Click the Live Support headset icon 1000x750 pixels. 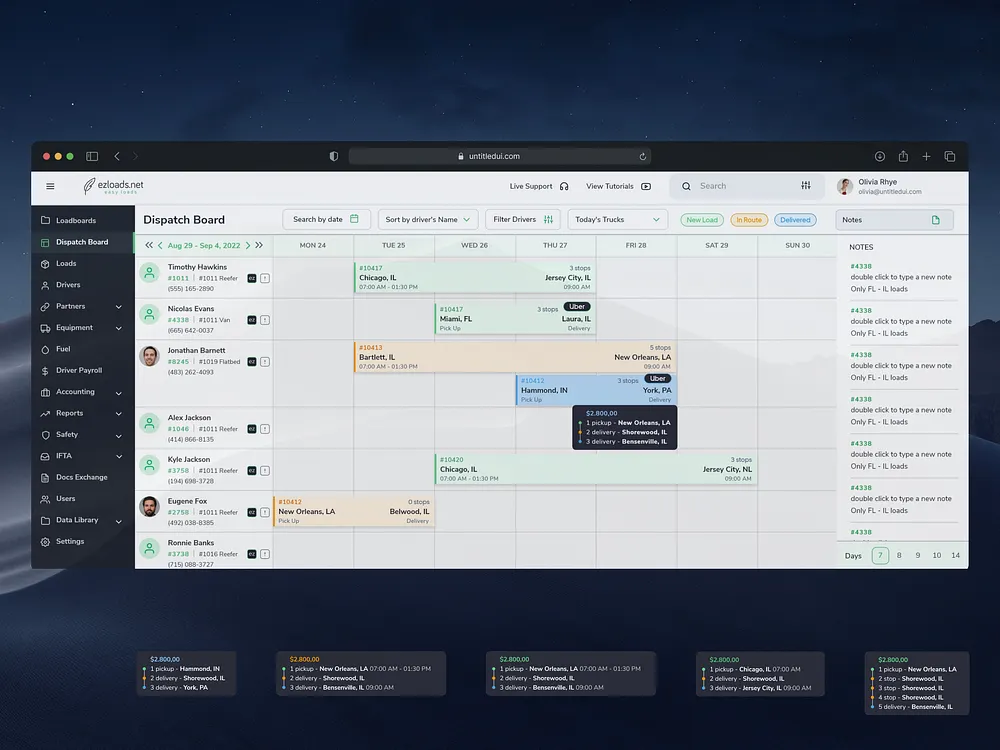coord(566,186)
